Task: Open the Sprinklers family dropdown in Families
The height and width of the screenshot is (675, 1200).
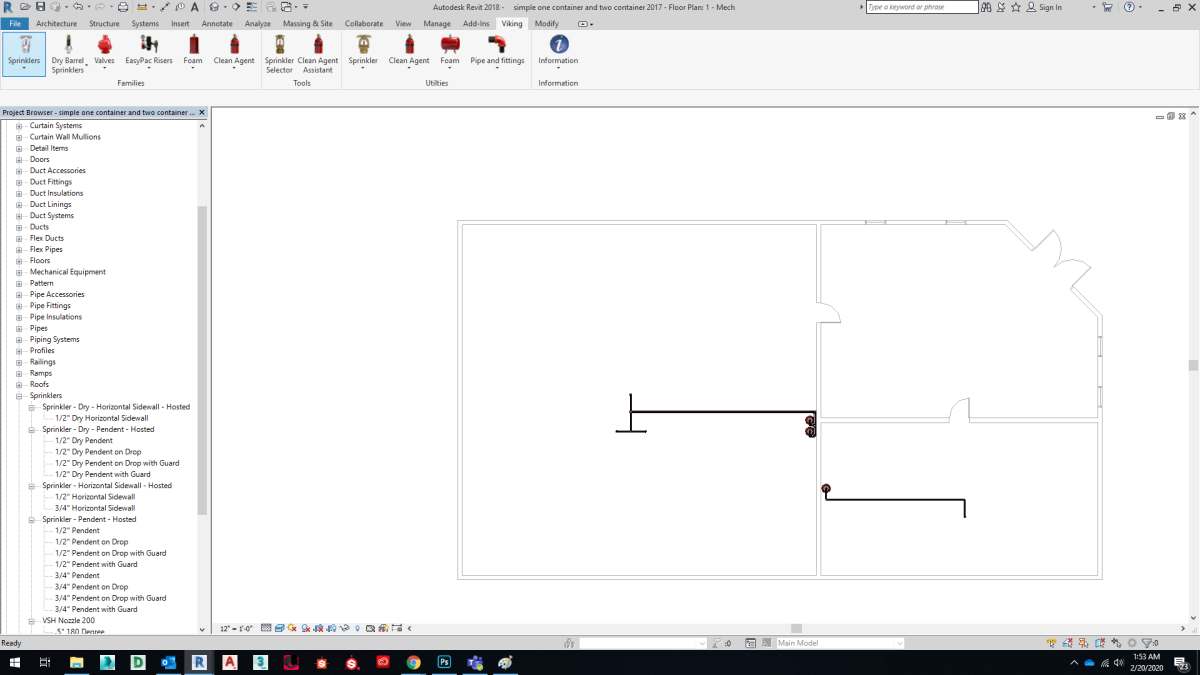Action: 24,53
